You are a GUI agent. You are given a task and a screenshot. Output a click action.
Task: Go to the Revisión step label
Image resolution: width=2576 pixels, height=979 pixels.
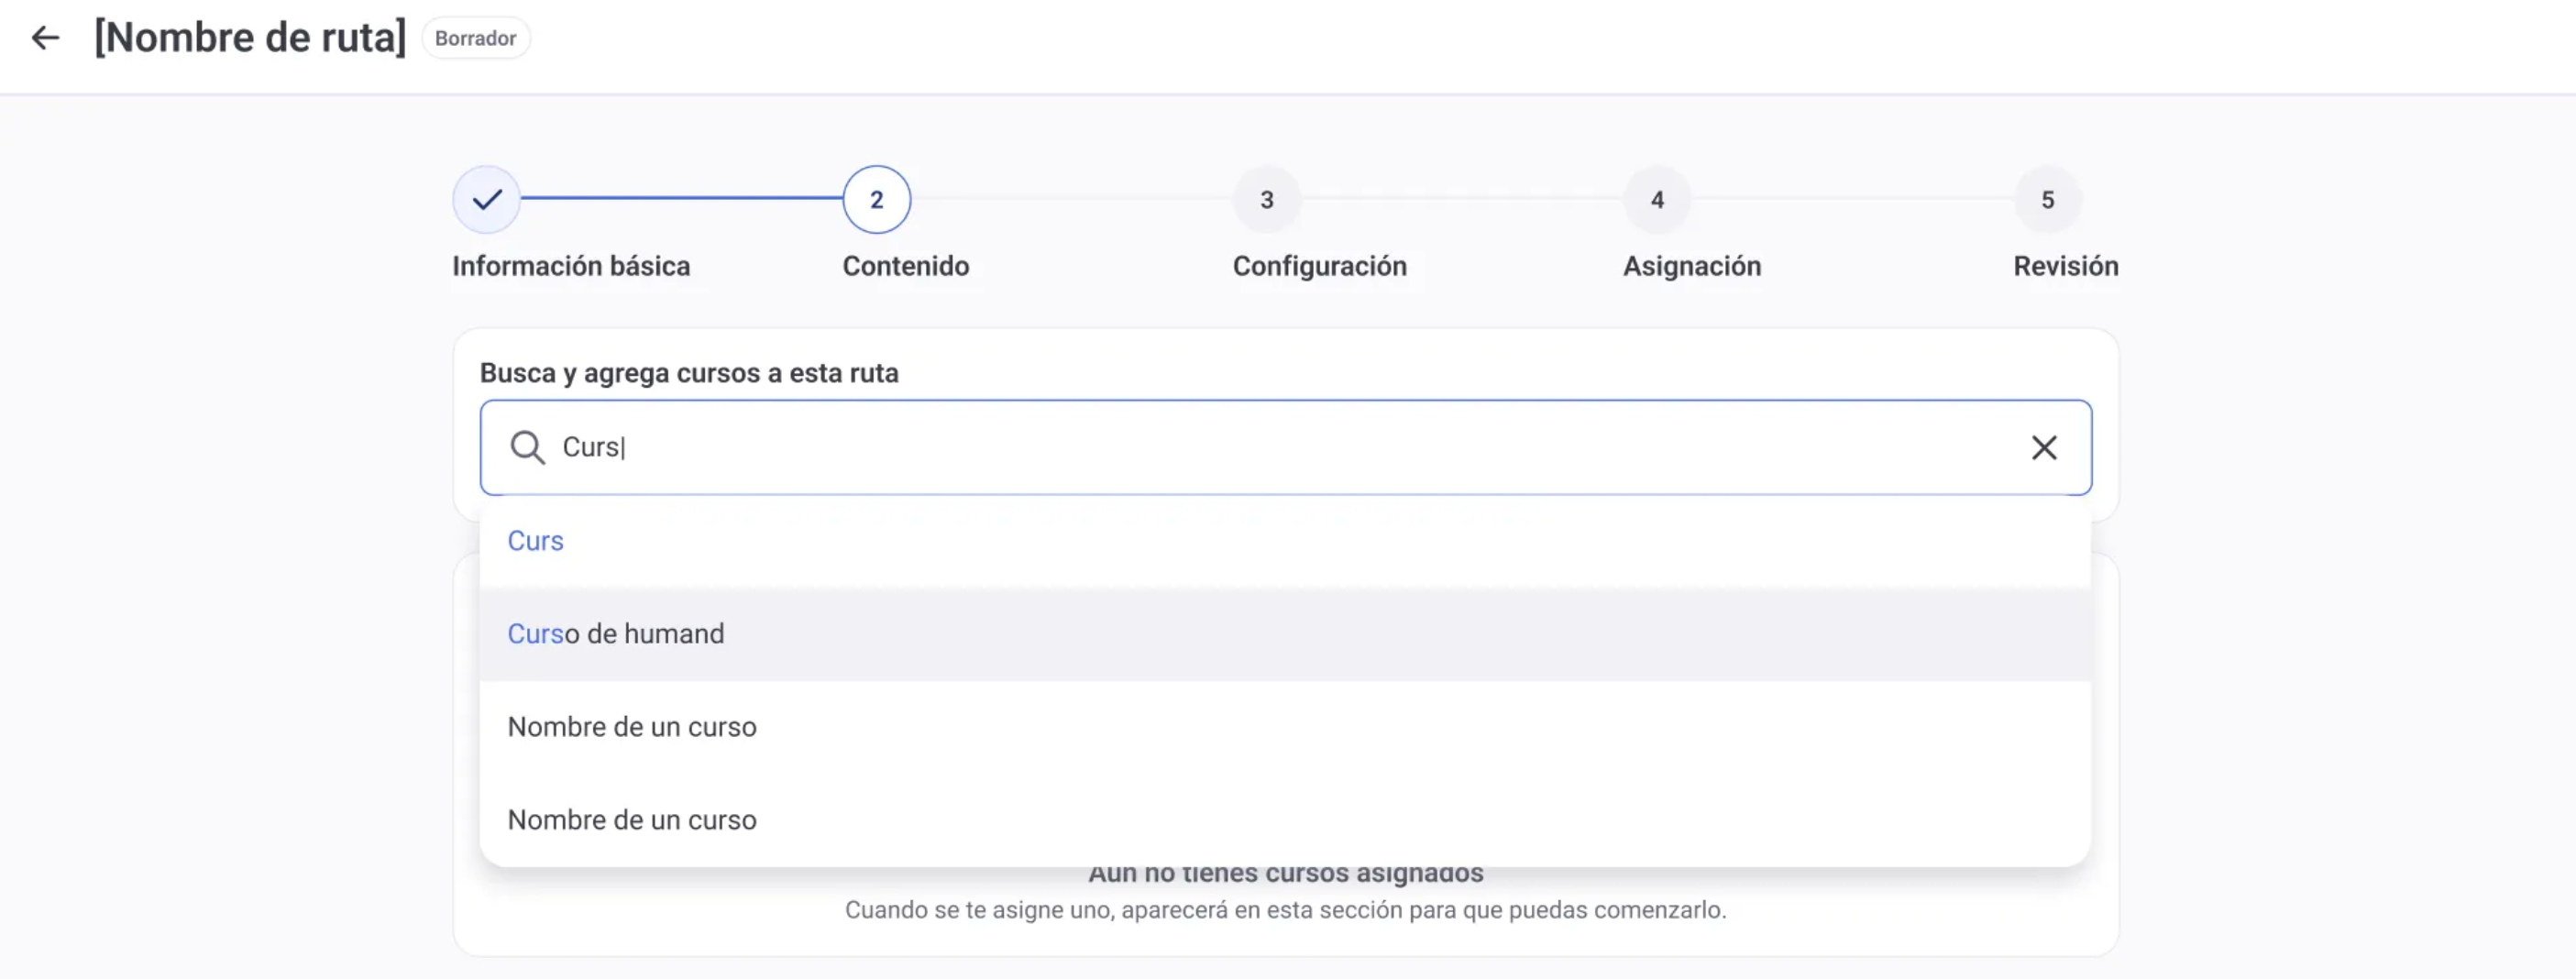(2065, 266)
